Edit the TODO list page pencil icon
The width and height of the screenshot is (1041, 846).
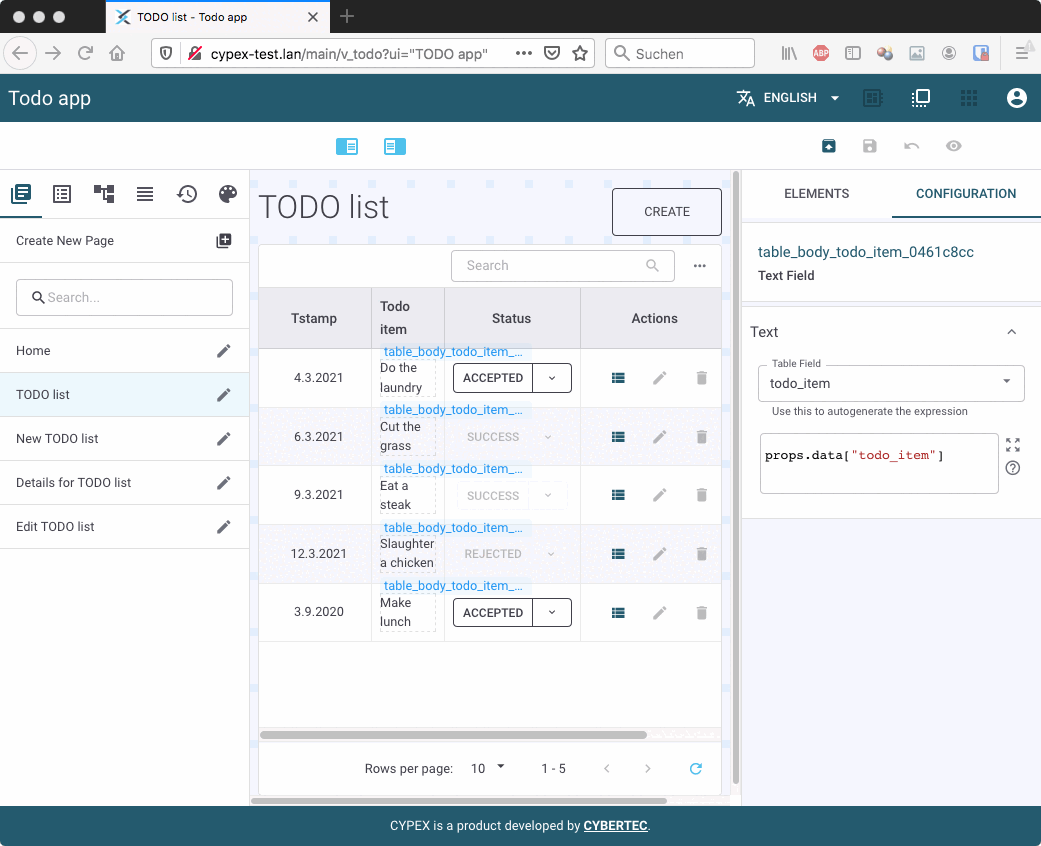224,394
